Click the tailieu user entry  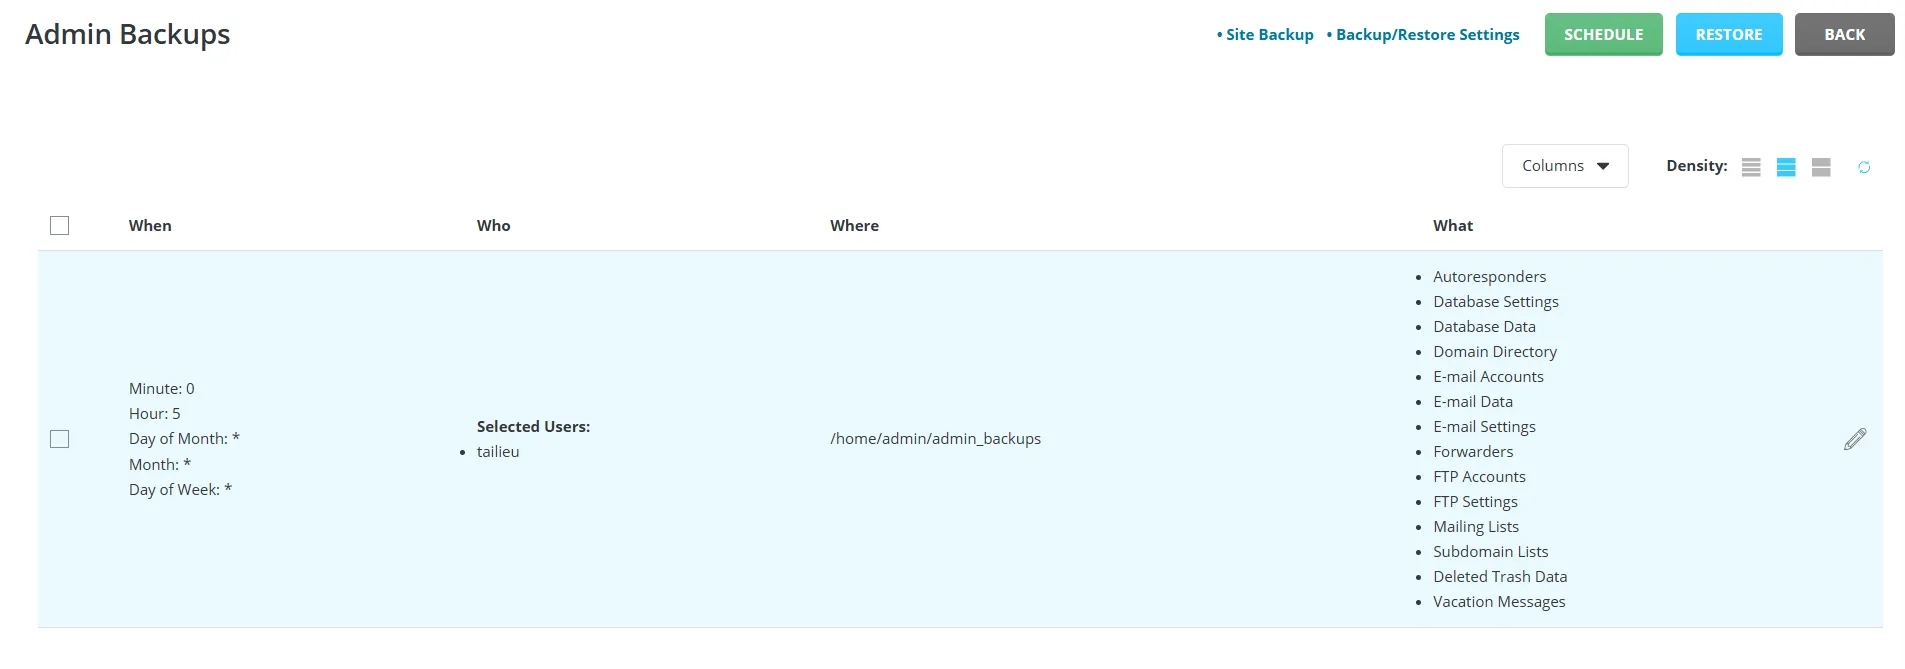coord(498,452)
